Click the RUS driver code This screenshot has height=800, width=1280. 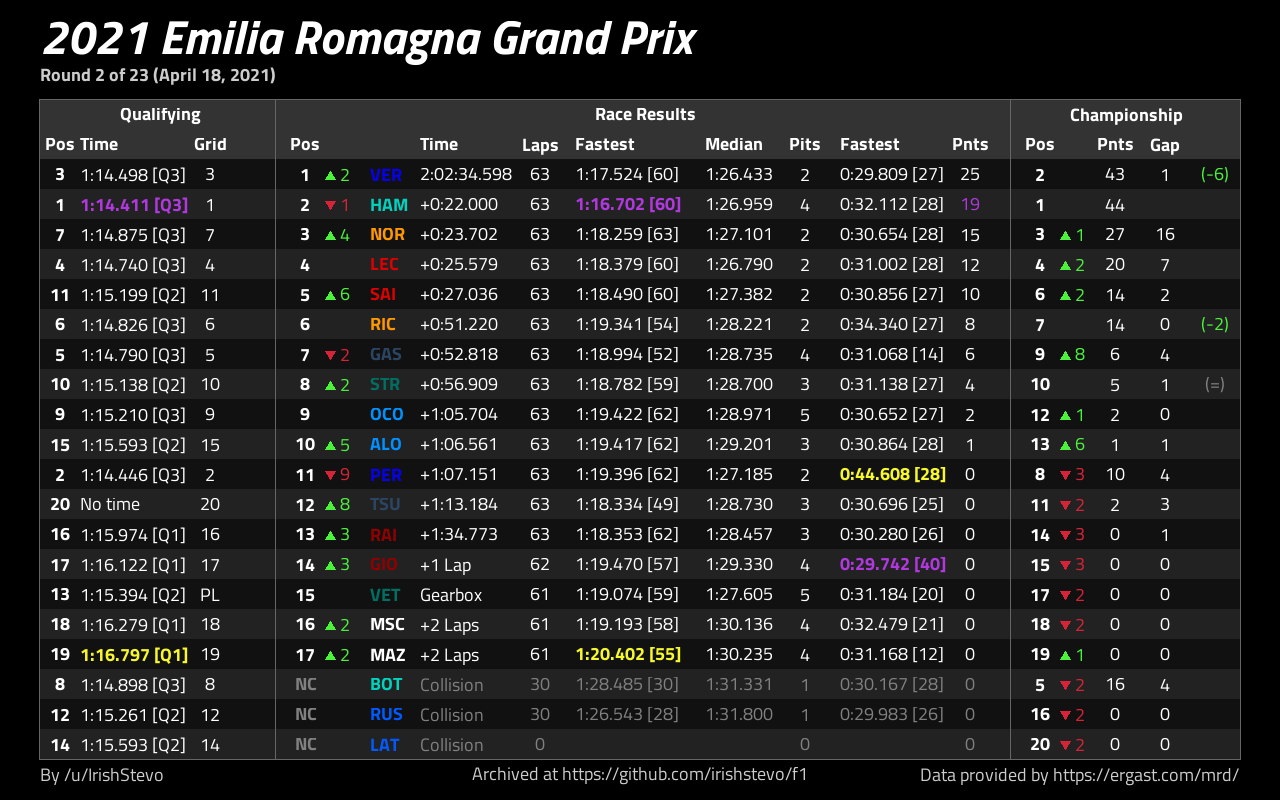(386, 715)
